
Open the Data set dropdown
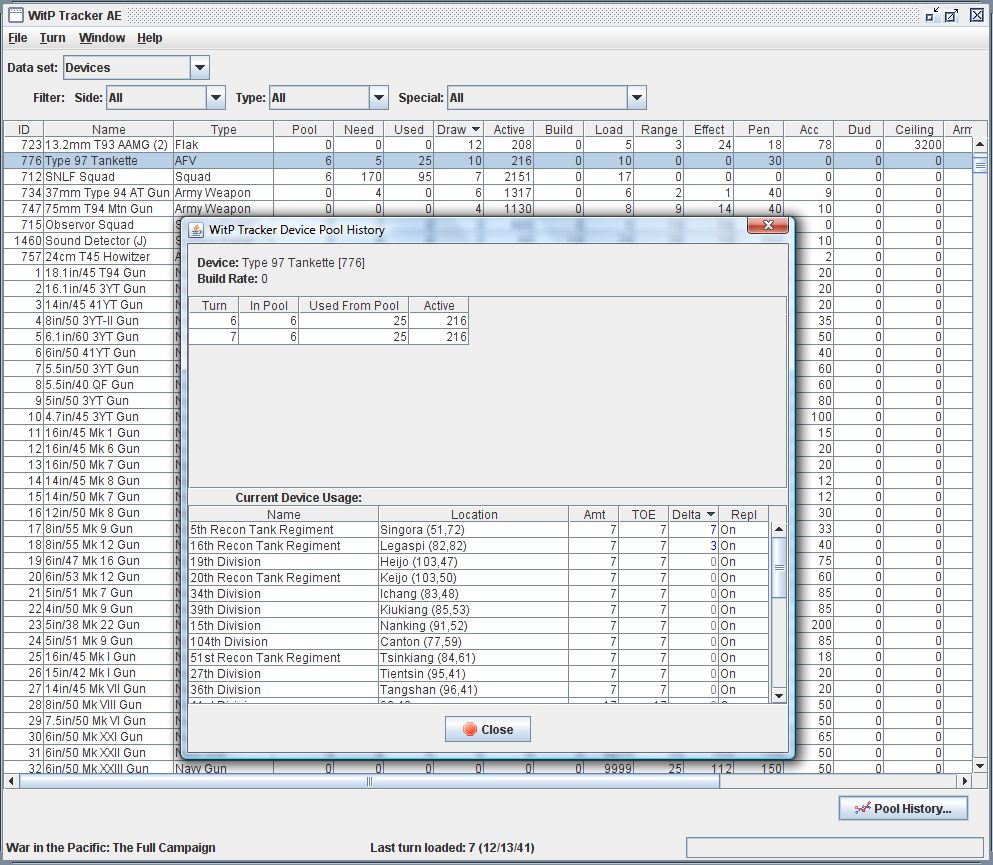pyautogui.click(x=199, y=68)
